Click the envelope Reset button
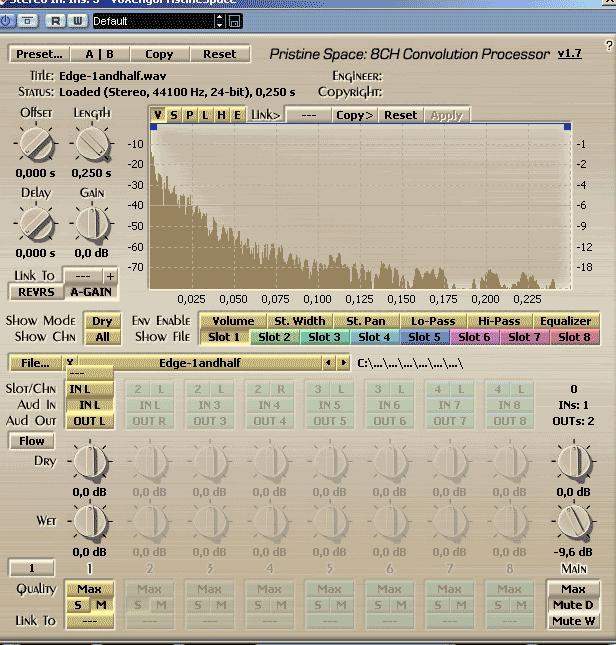 pos(401,115)
